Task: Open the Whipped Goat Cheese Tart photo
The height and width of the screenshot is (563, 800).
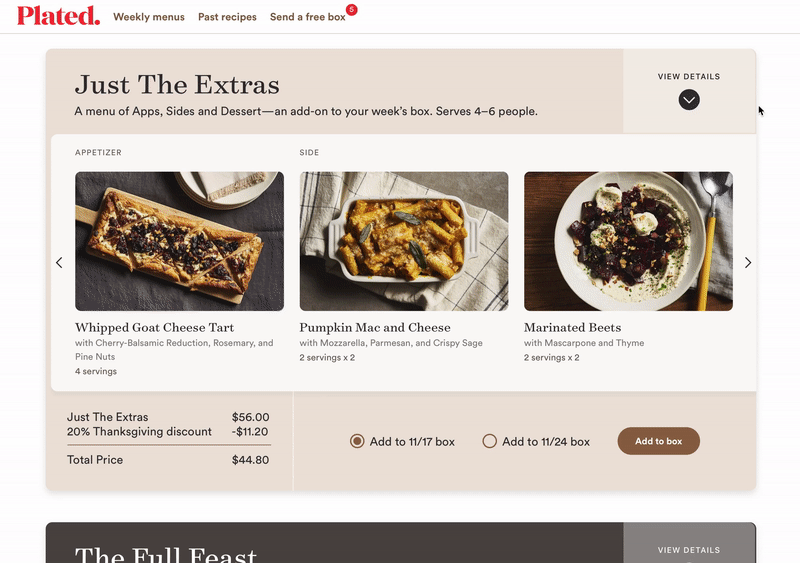Action: coord(179,241)
